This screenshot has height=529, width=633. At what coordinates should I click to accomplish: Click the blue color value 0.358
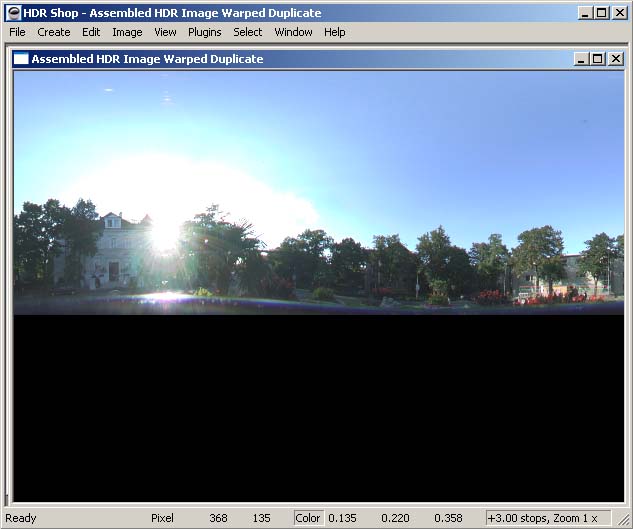coord(449,518)
